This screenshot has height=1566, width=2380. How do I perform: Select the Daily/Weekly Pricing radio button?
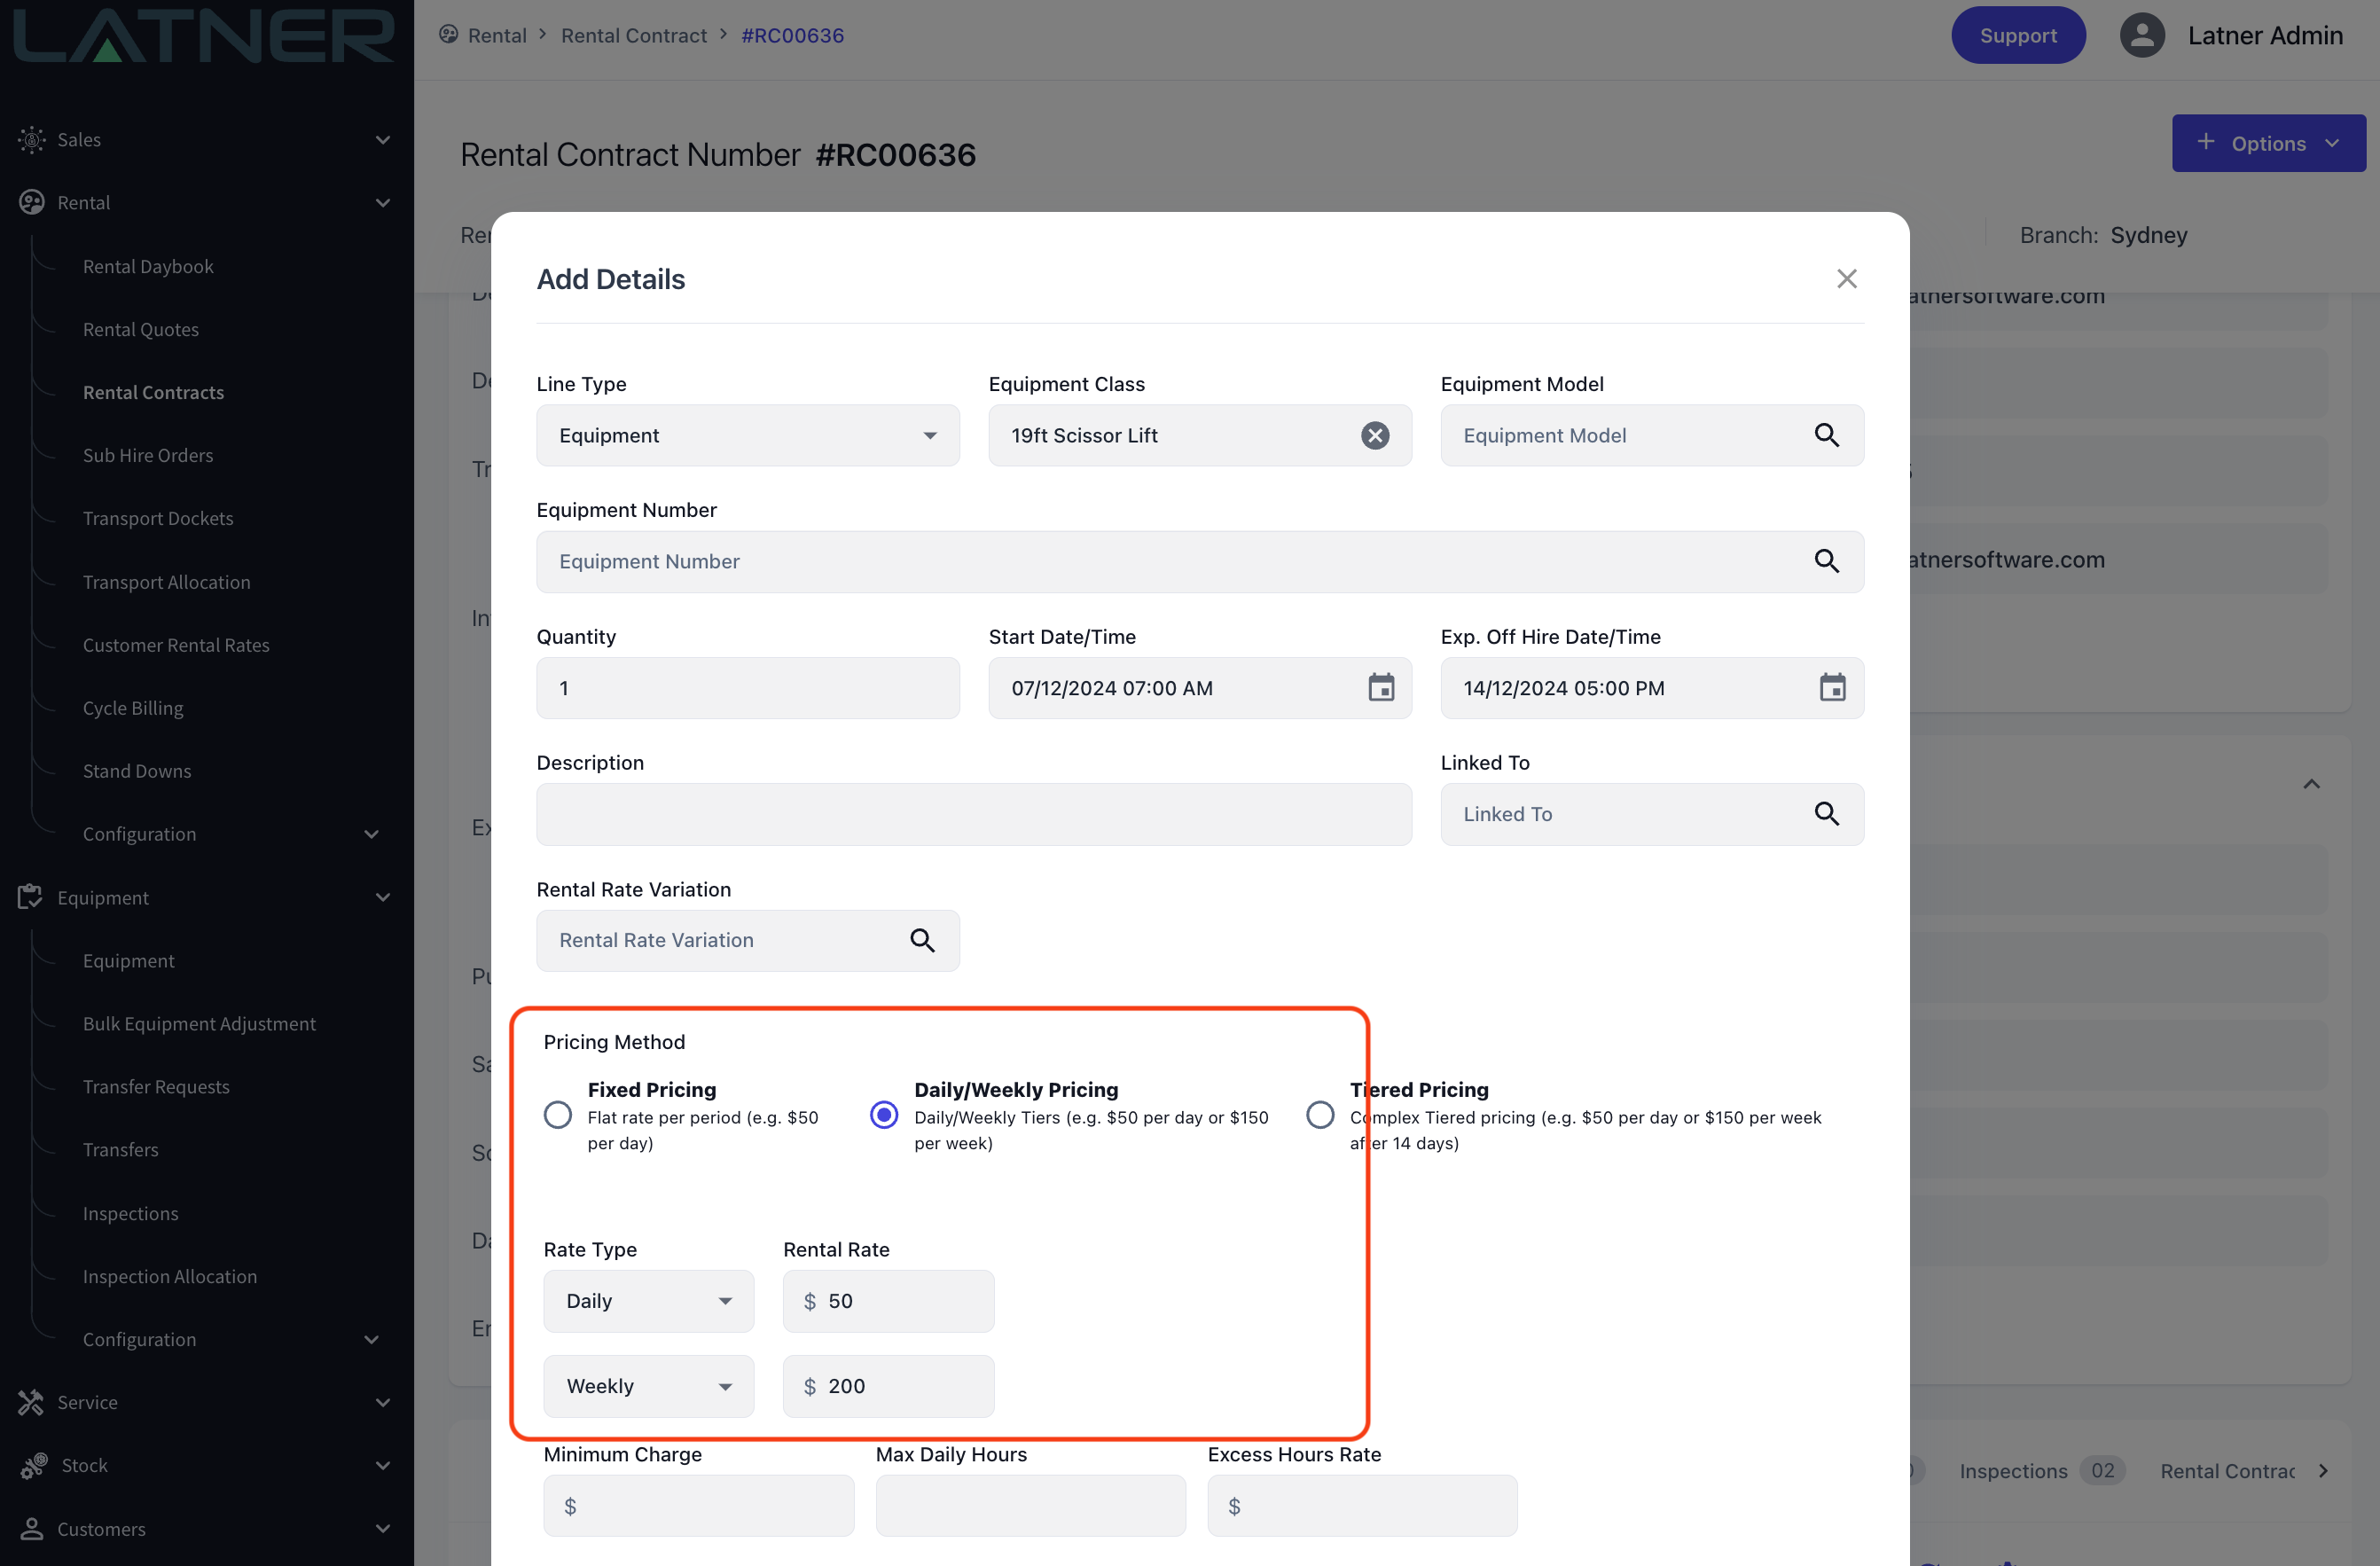[884, 1114]
